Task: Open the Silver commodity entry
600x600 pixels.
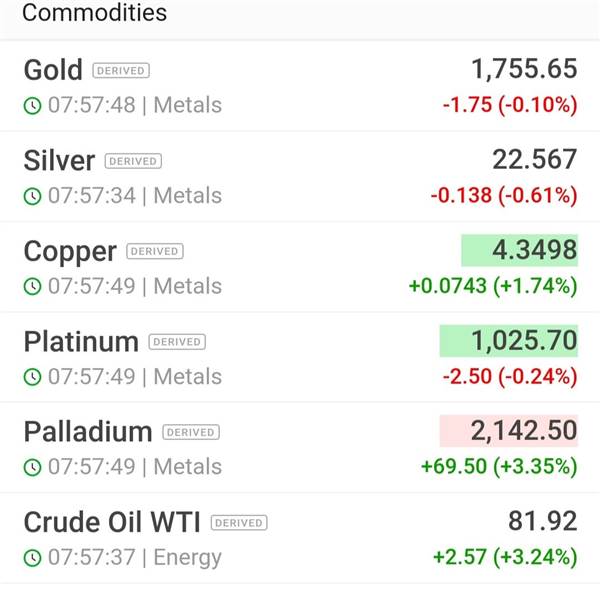Action: [x=300, y=176]
